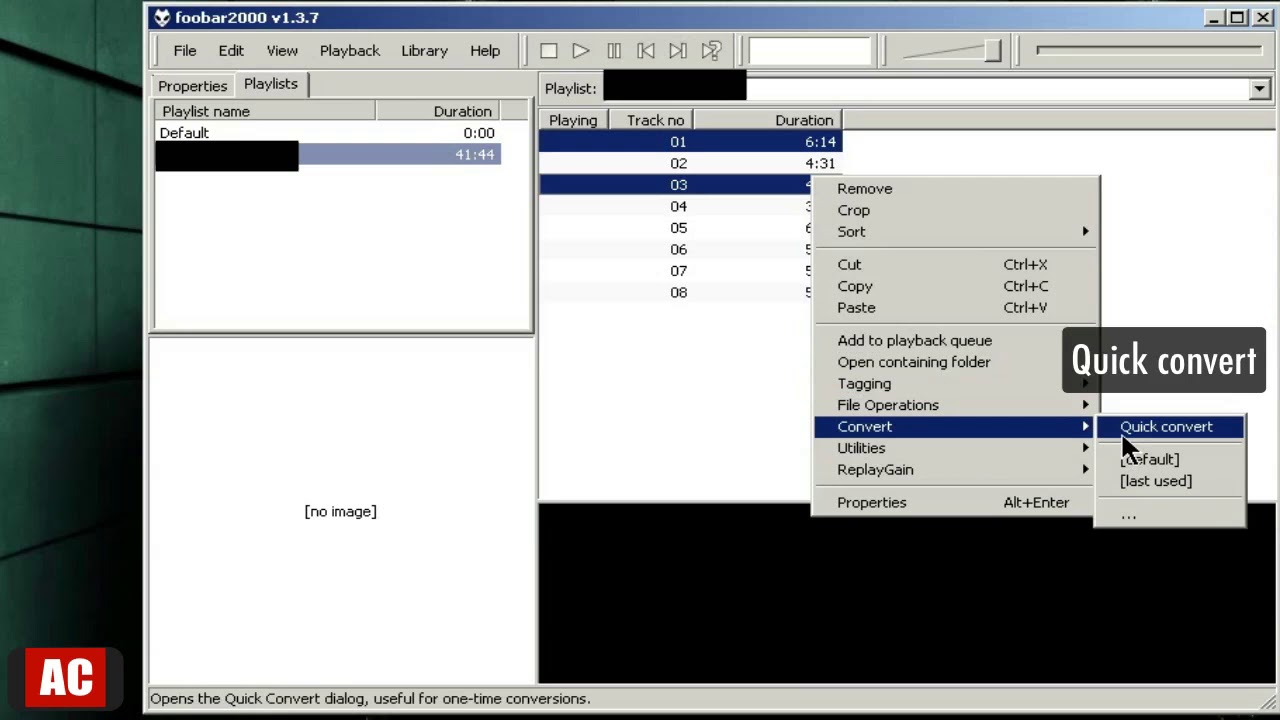
Task: Play a random track
Action: pos(711,51)
